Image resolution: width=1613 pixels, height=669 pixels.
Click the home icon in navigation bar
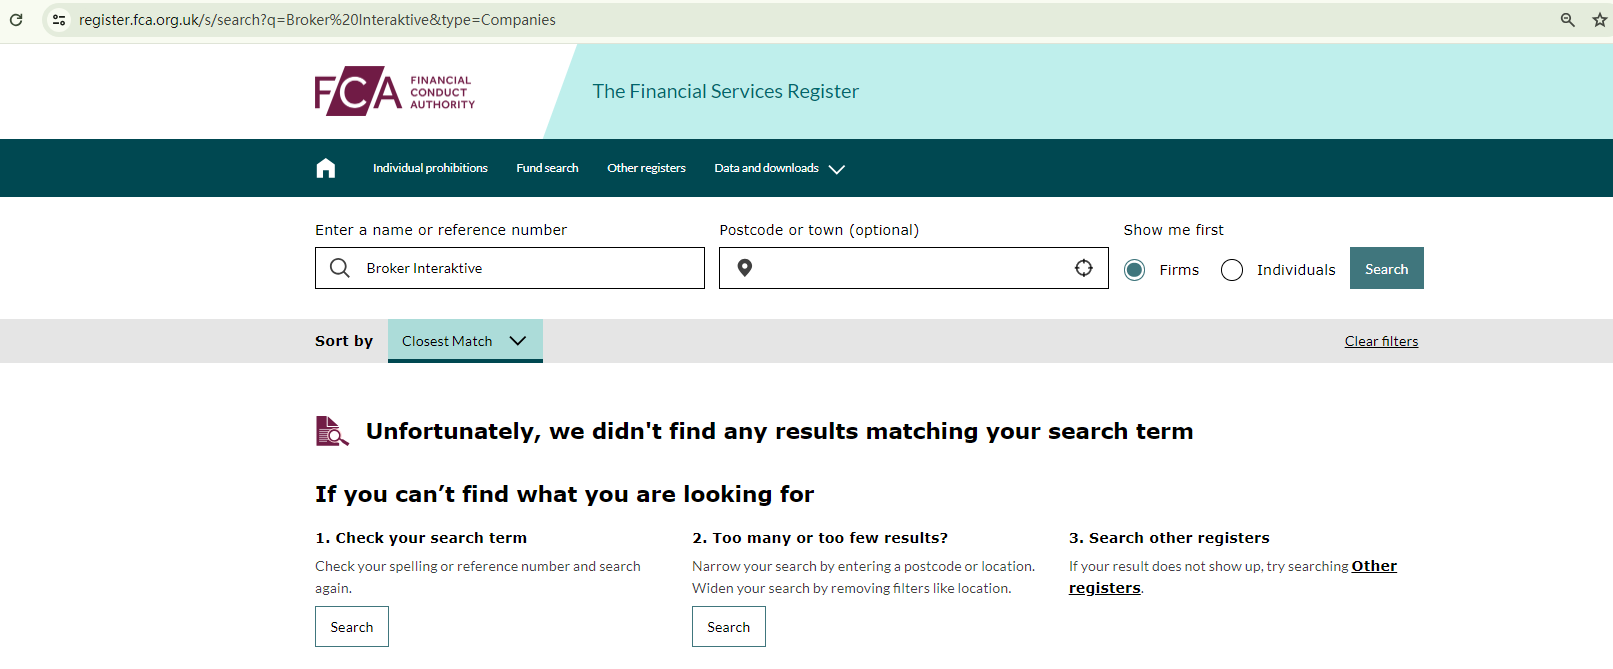tap(326, 168)
